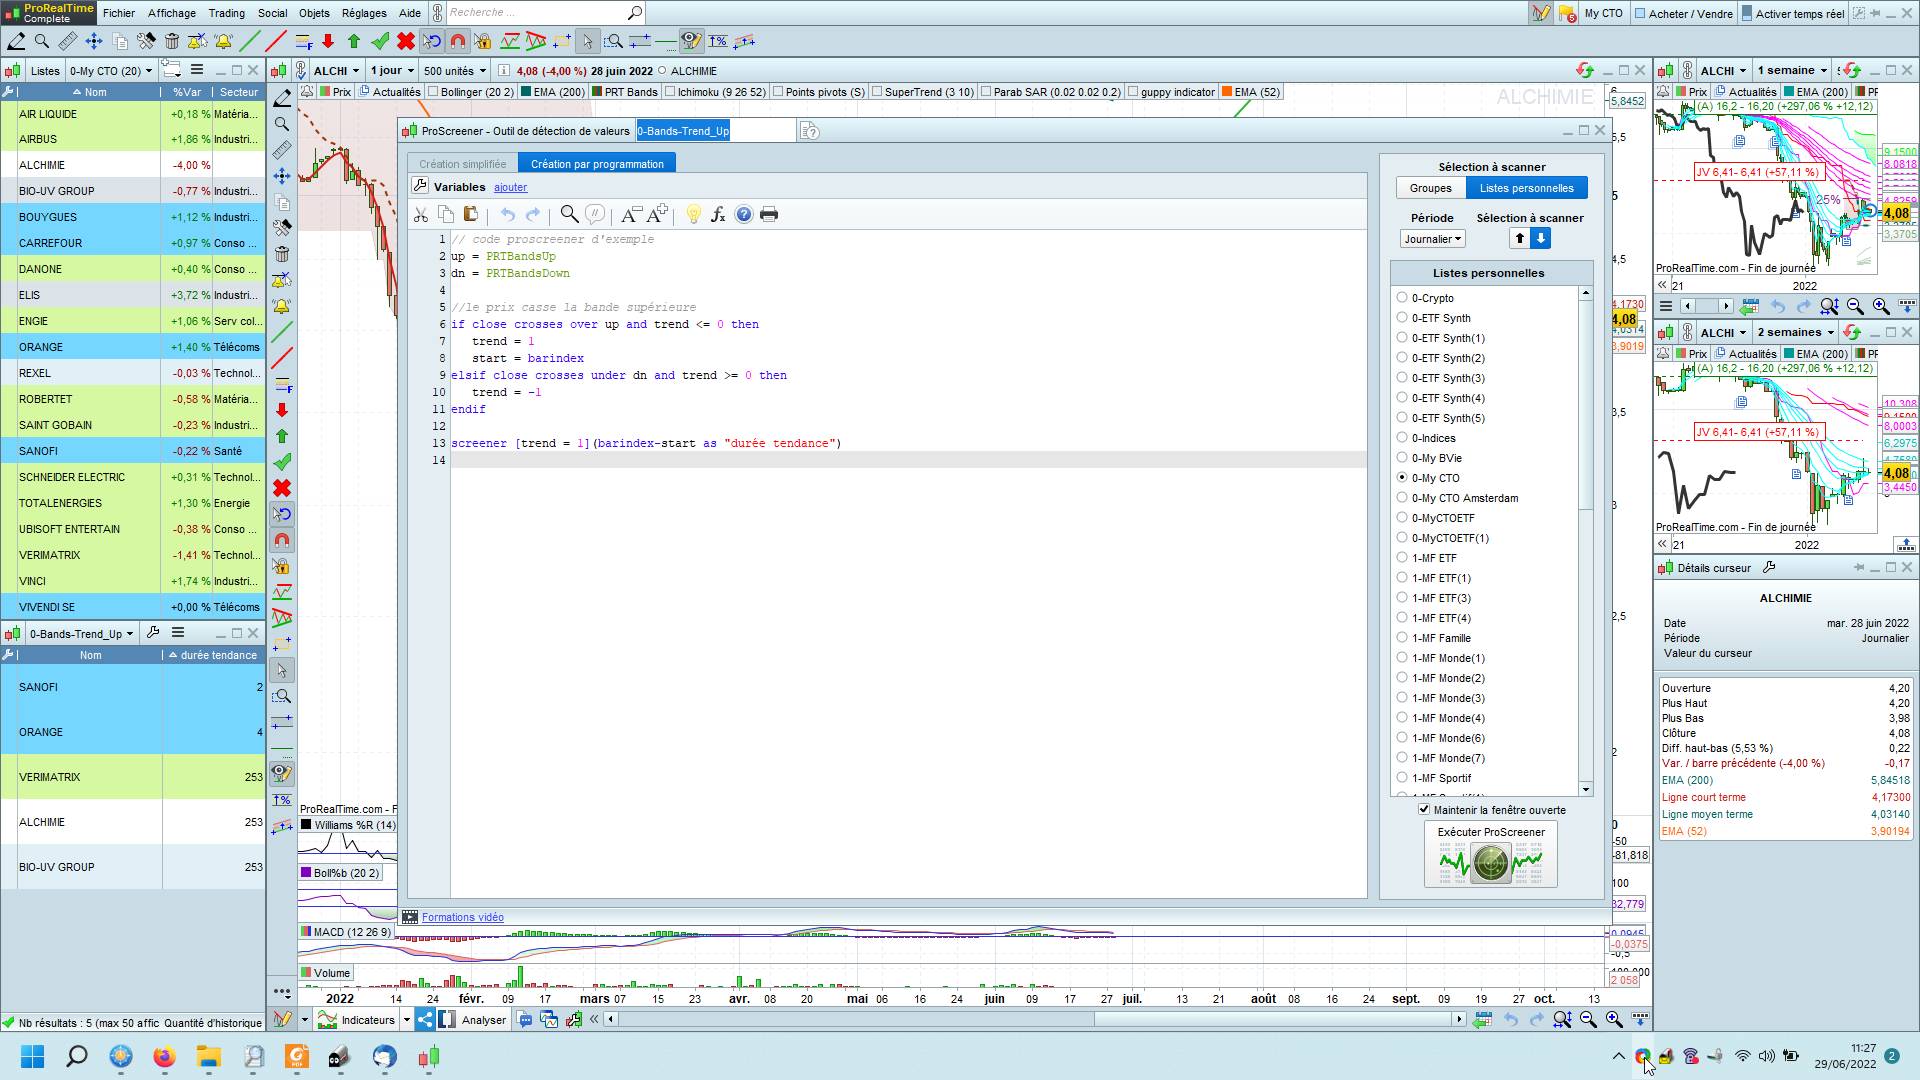Expand the 1 jour timeframe dropdown
The height and width of the screenshot is (1080, 1920).
(392, 71)
